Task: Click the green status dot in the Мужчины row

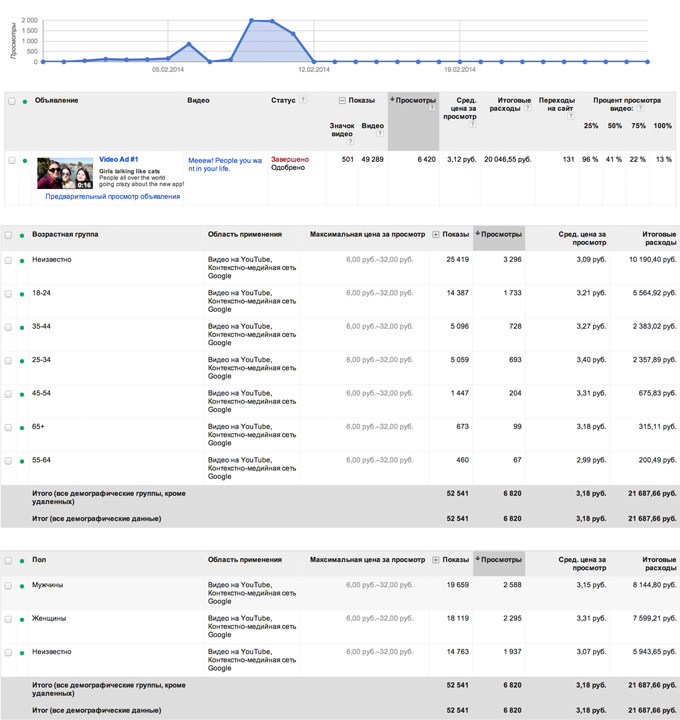Action: [x=22, y=586]
